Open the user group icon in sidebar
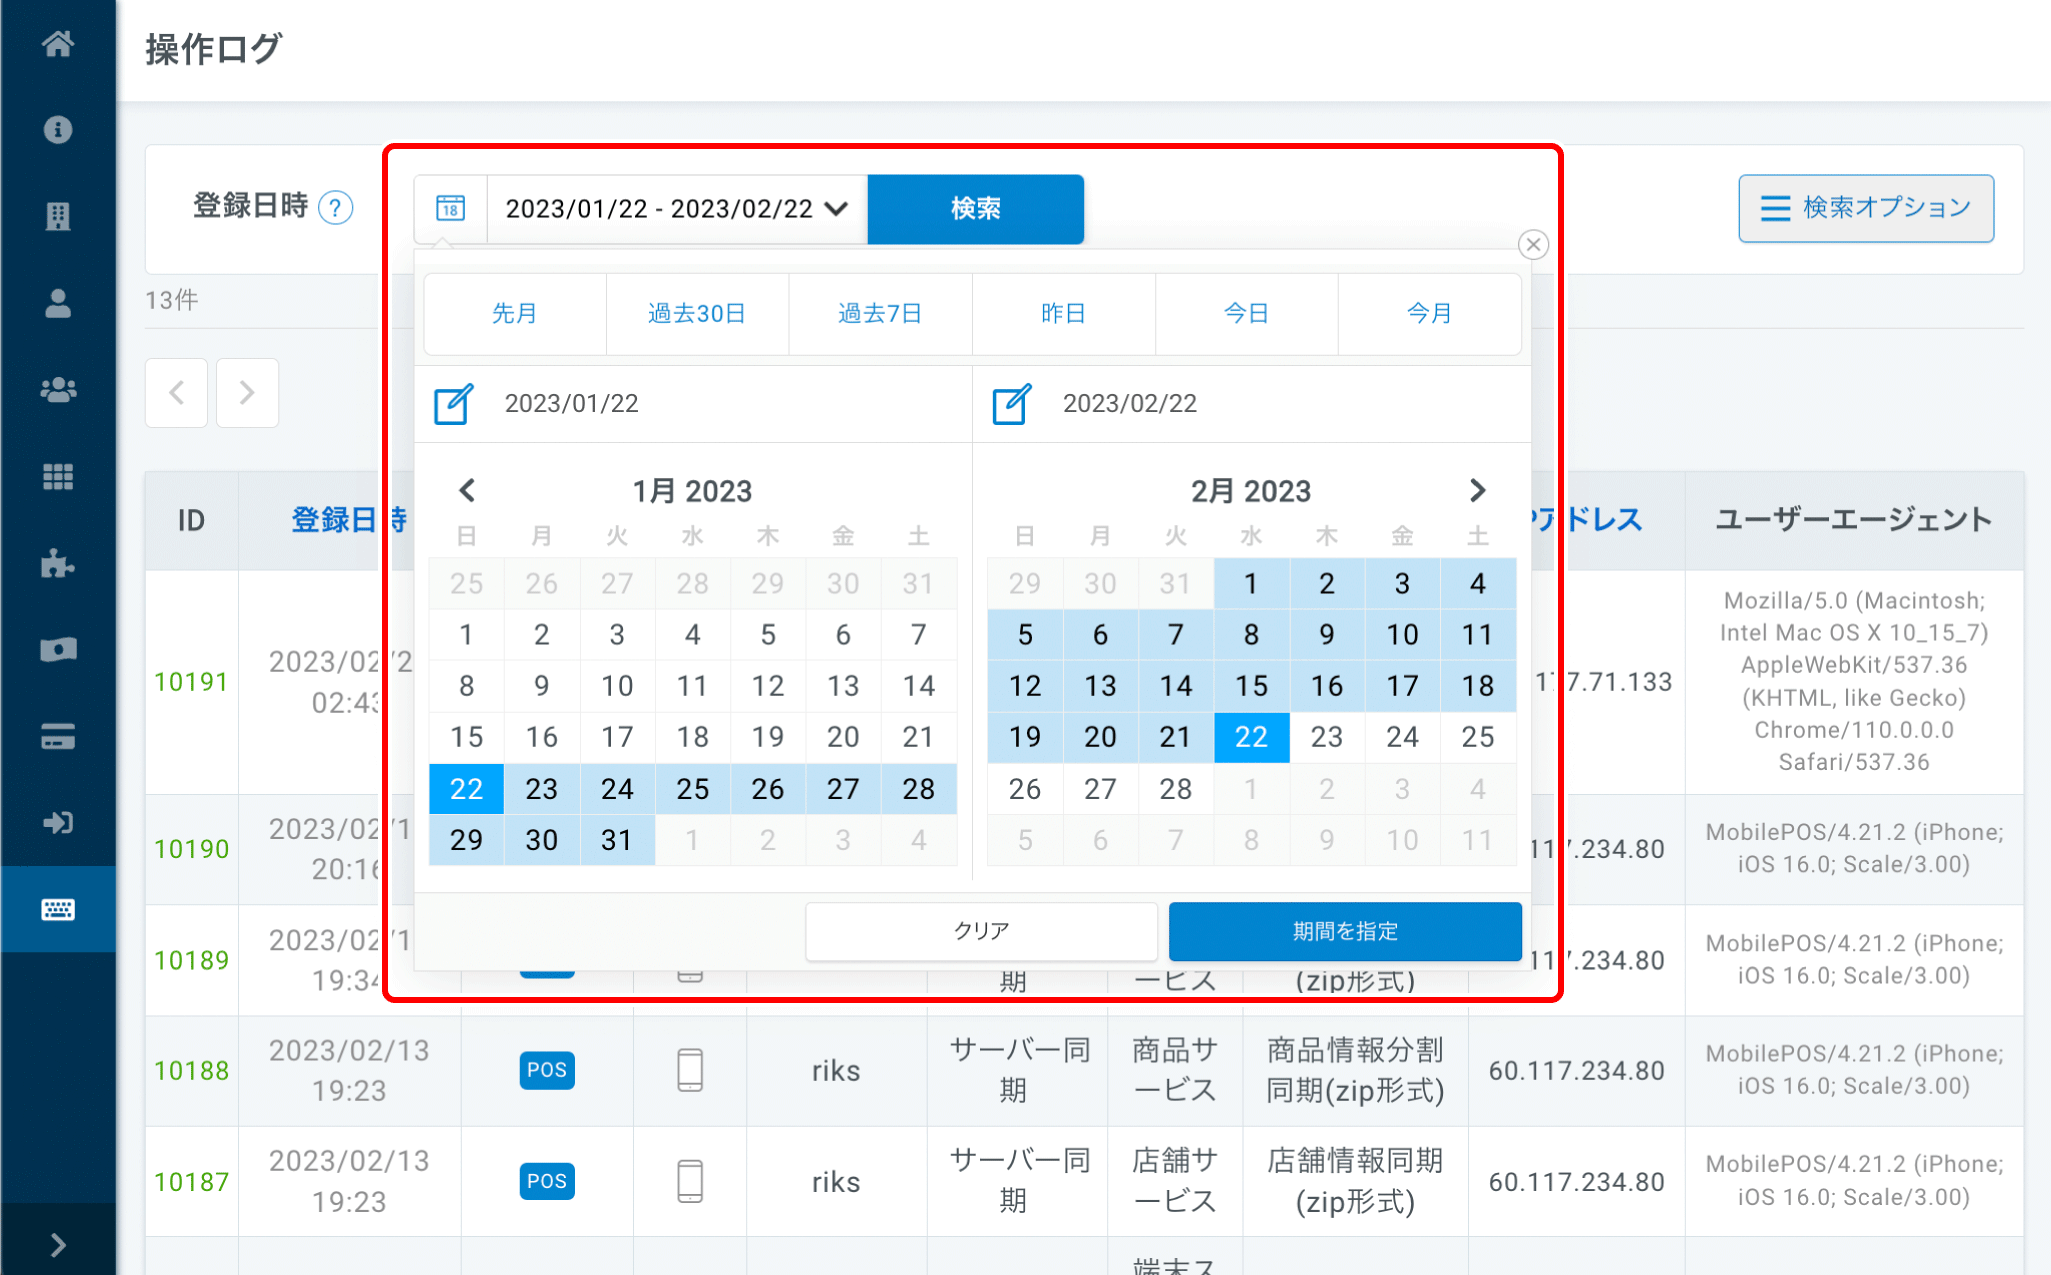 click(x=58, y=390)
